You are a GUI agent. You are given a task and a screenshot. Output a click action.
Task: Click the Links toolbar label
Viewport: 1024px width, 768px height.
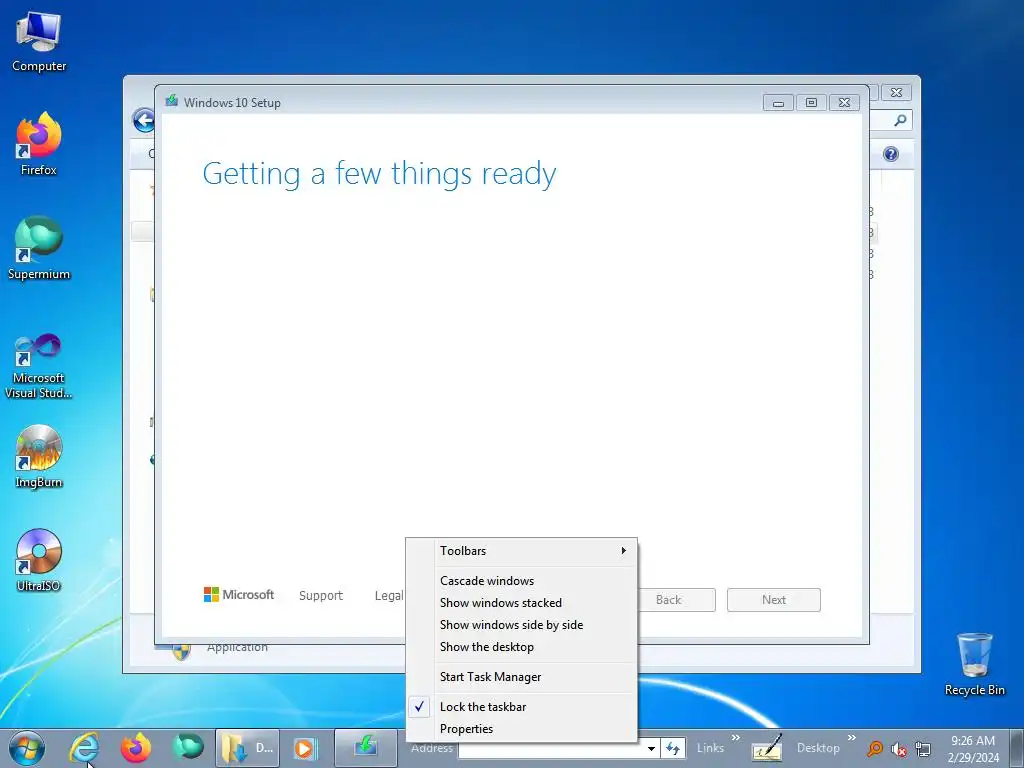pyautogui.click(x=710, y=748)
